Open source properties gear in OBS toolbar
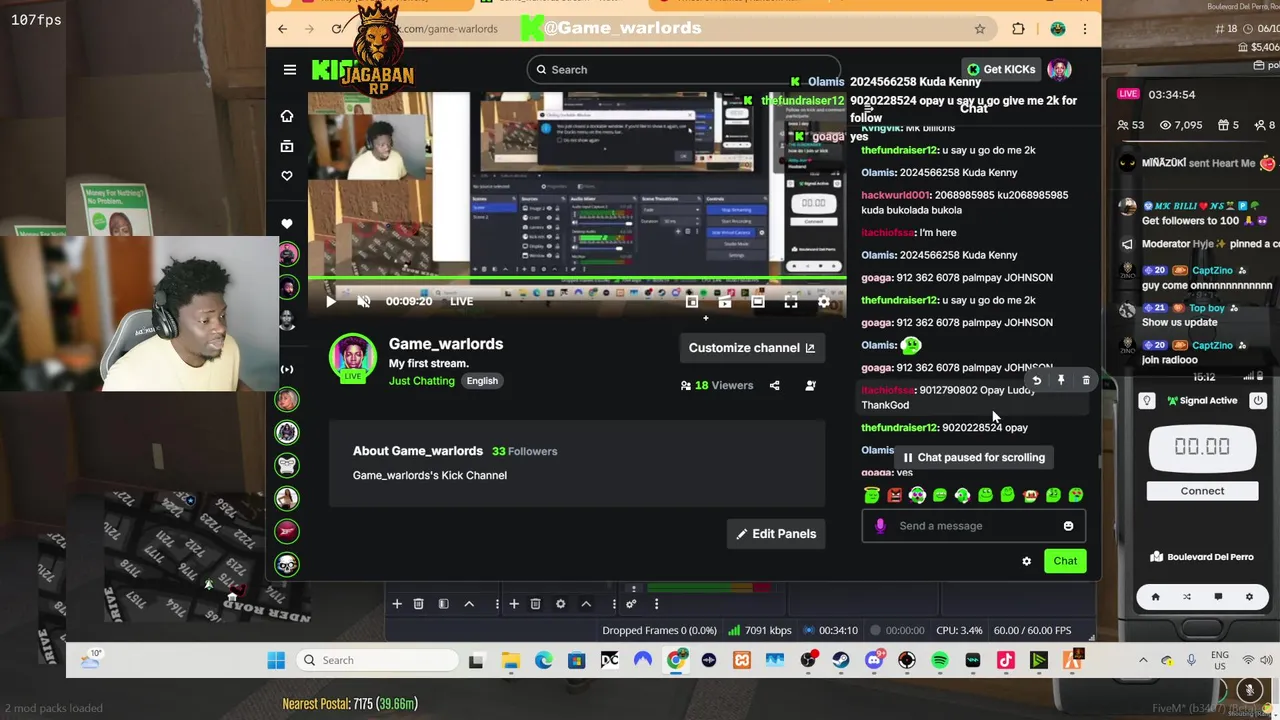Screen dimensions: 1280x720 click(560, 604)
